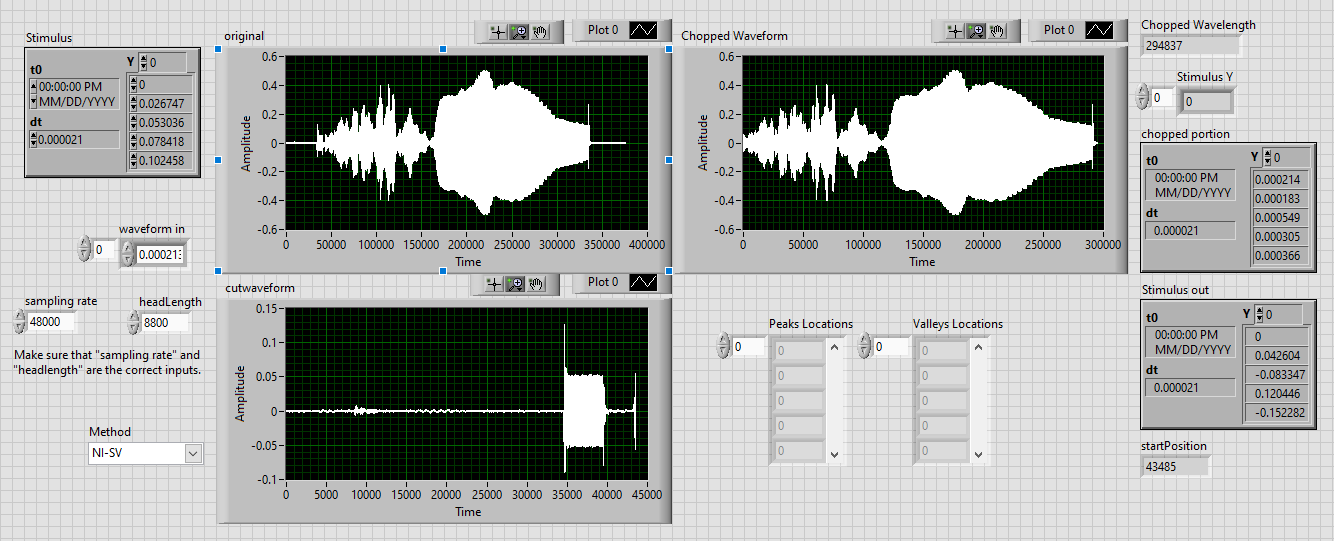Increment the headLength stepper
1334x541 pixels.
134,317
